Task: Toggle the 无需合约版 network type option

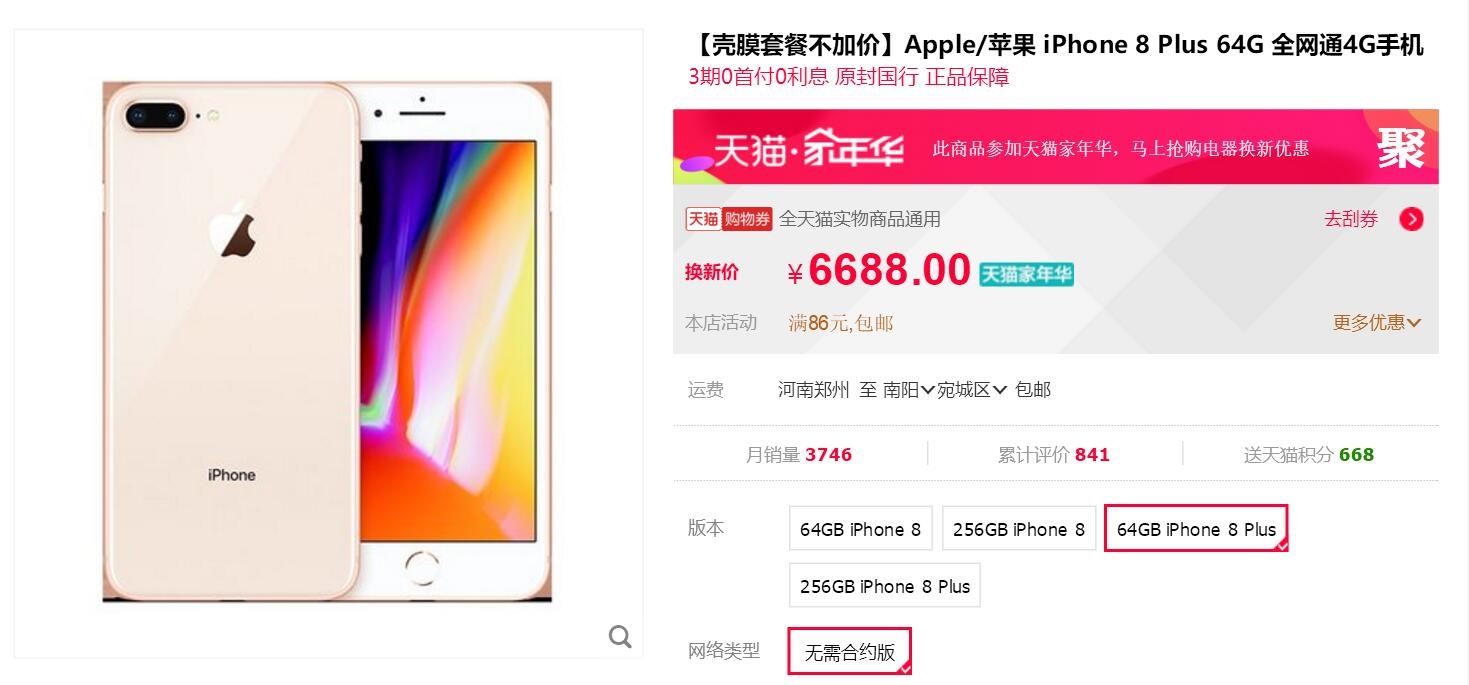Action: [x=850, y=652]
